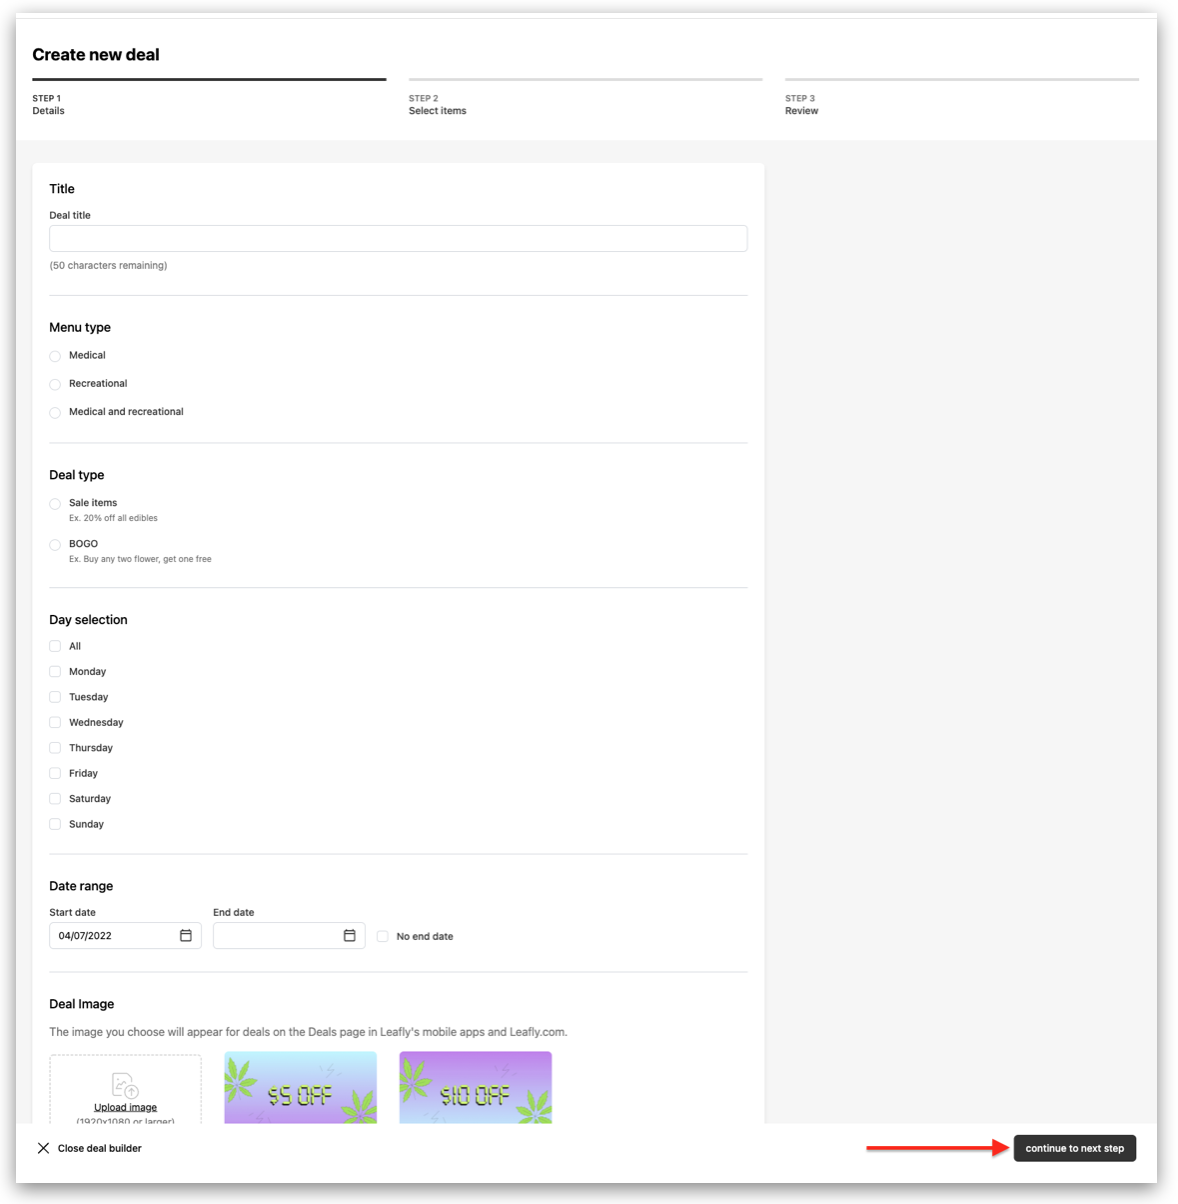Click the Day selection heading
Screen dimensions: 1178x1204
tap(88, 620)
